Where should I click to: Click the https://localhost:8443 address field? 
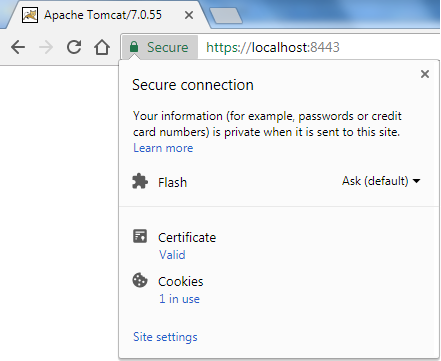[318, 47]
